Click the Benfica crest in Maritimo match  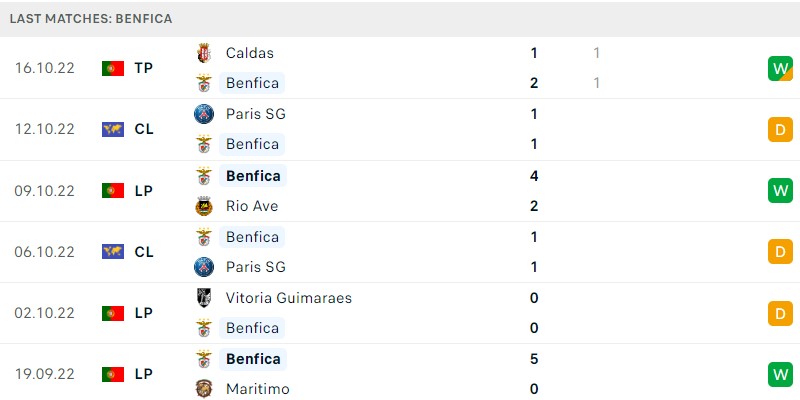point(204,359)
